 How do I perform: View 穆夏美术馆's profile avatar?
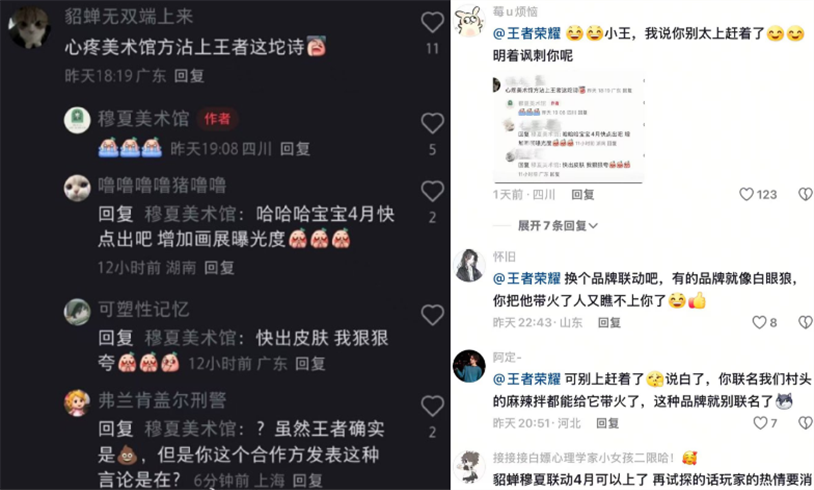point(77,119)
